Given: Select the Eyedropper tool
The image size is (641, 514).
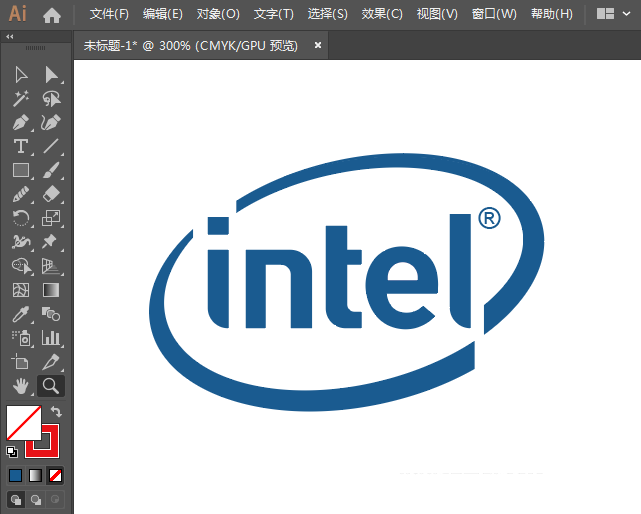Looking at the screenshot, I should click(x=21, y=314).
